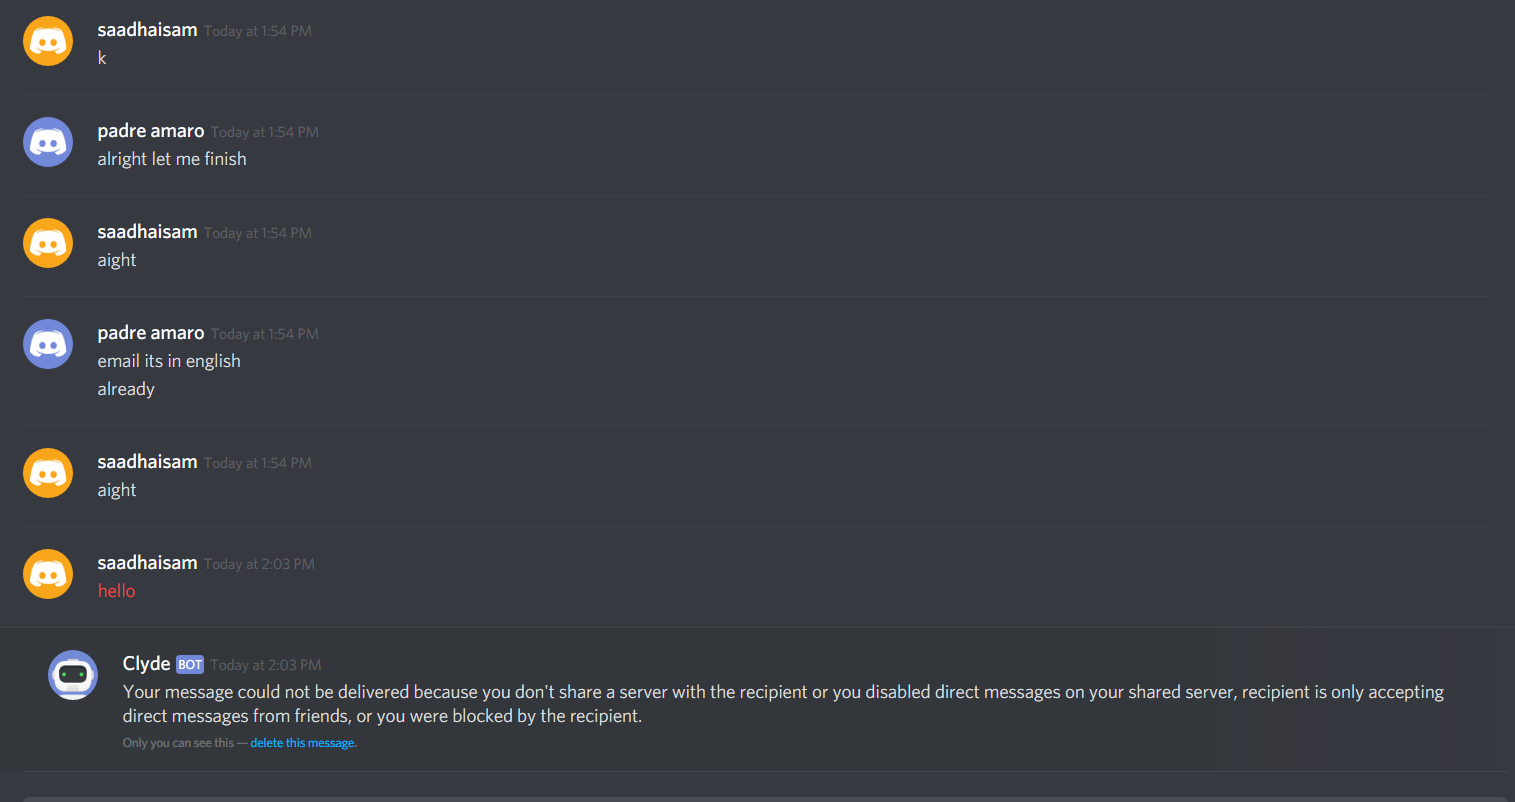1515x802 pixels.
Task: Click padre amaro name above "email its in english"
Action: (151, 333)
